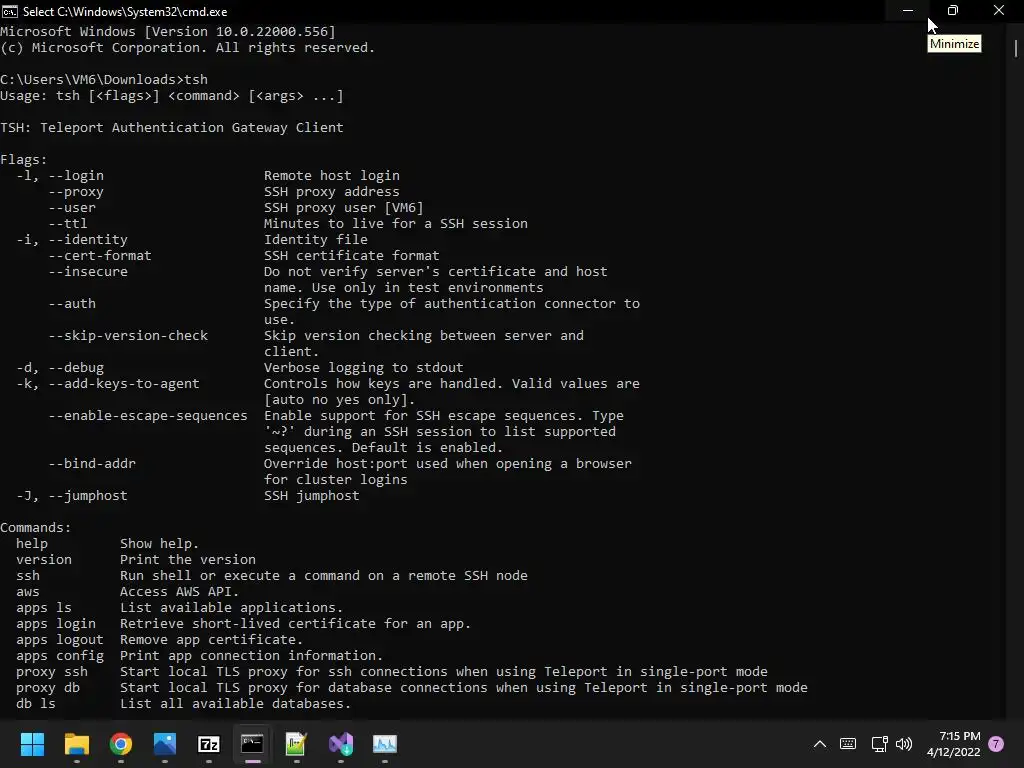Click the 'Microsoft Windows [Version 10.0.22000.556]' line
The height and width of the screenshot is (768, 1024).
[168, 31]
